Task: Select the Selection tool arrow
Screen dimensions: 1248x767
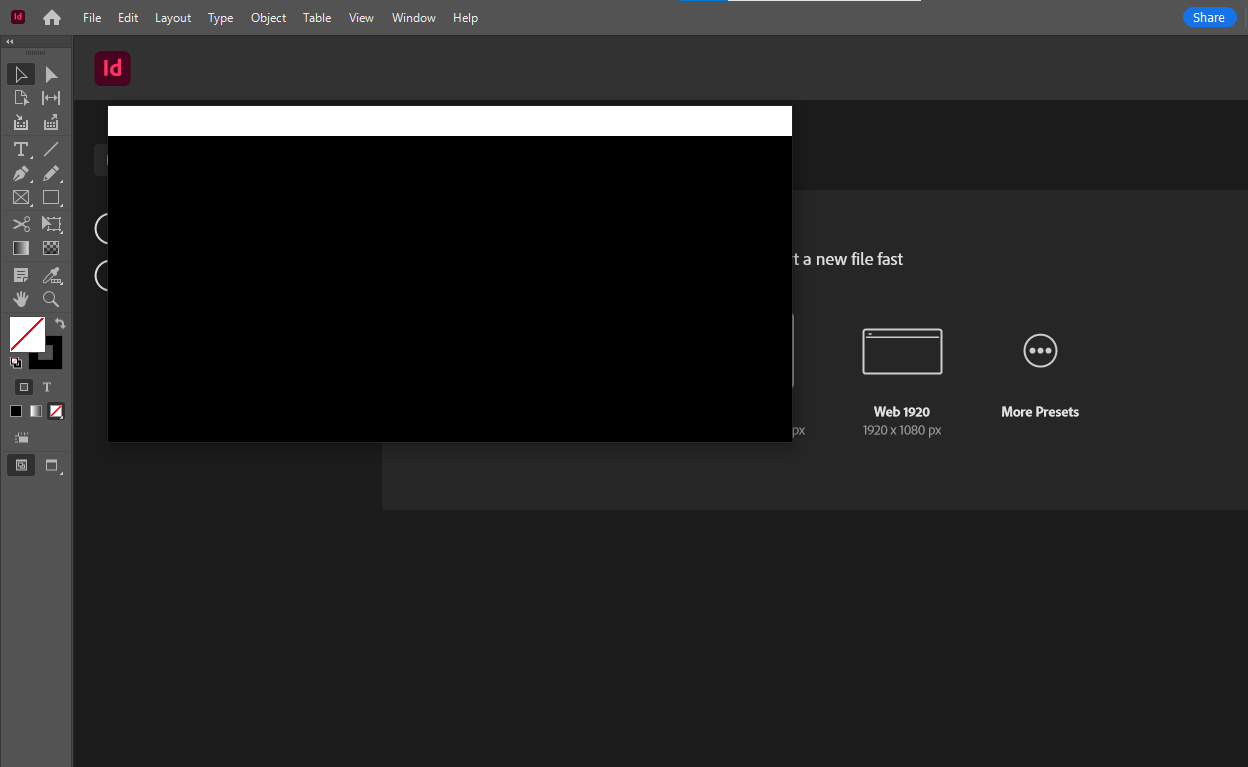Action: tap(21, 74)
